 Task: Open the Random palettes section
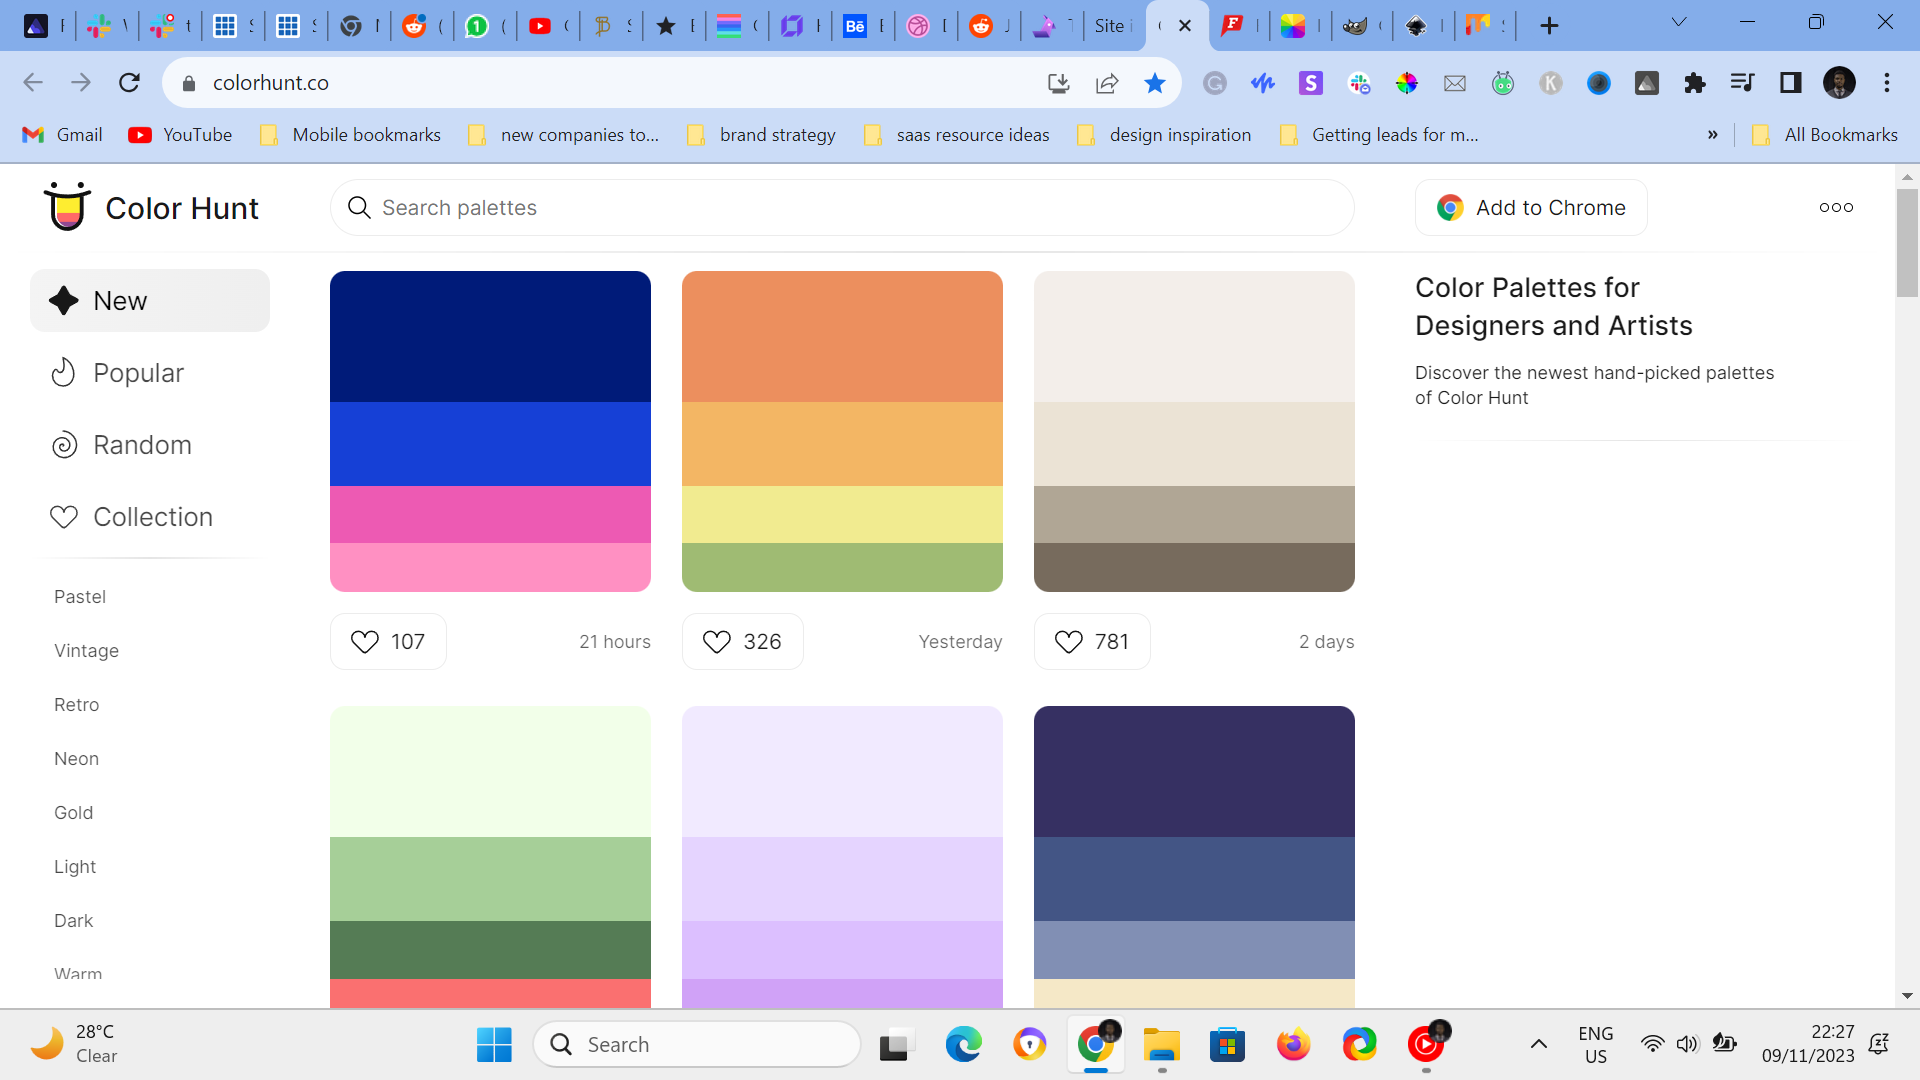coord(141,445)
